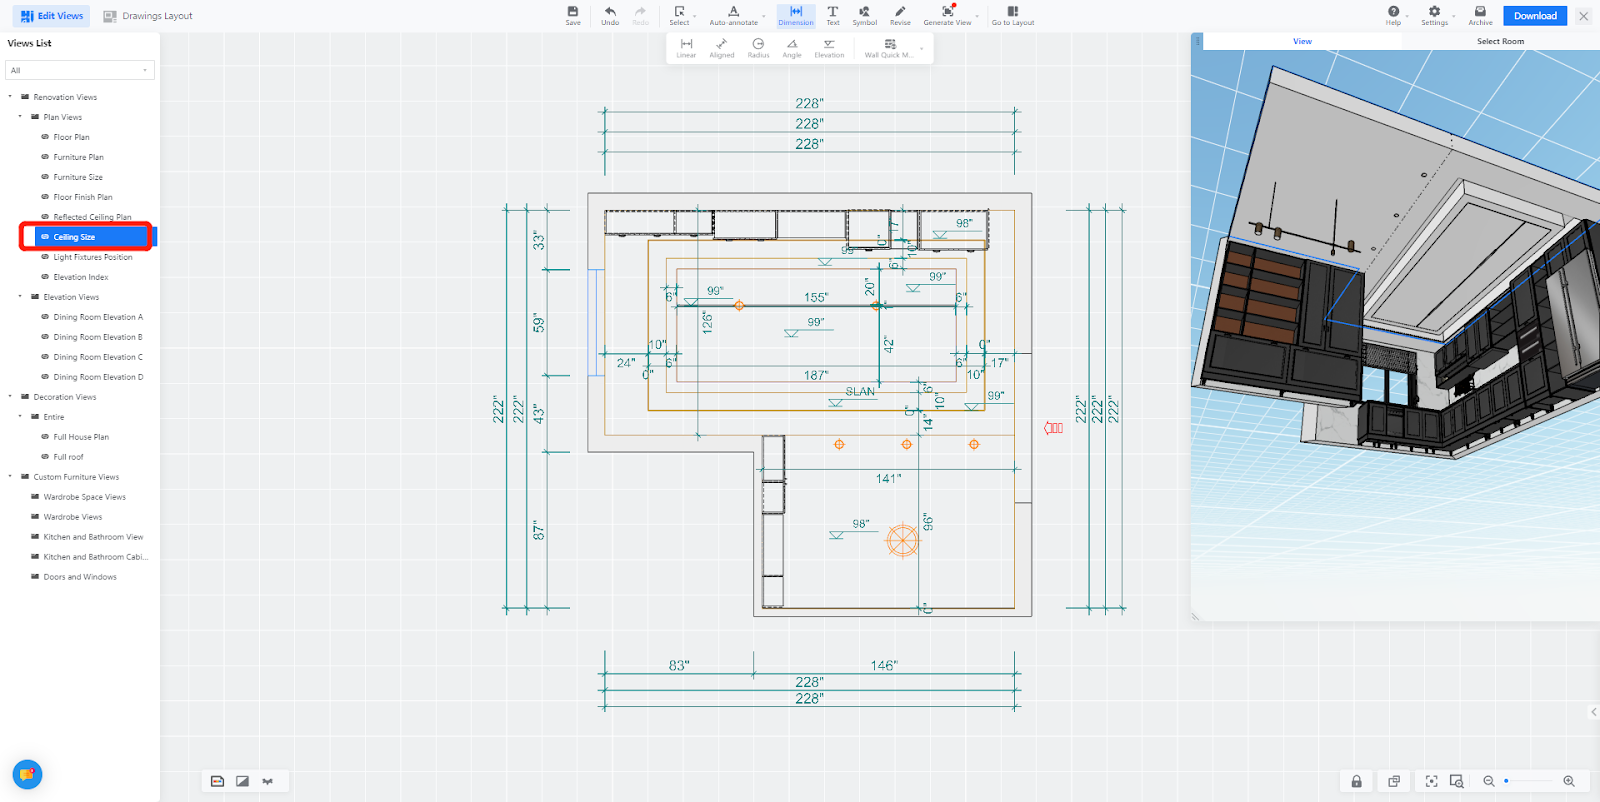Zoom in with the magnifier plus icon
The height and width of the screenshot is (802, 1600).
(1569, 781)
